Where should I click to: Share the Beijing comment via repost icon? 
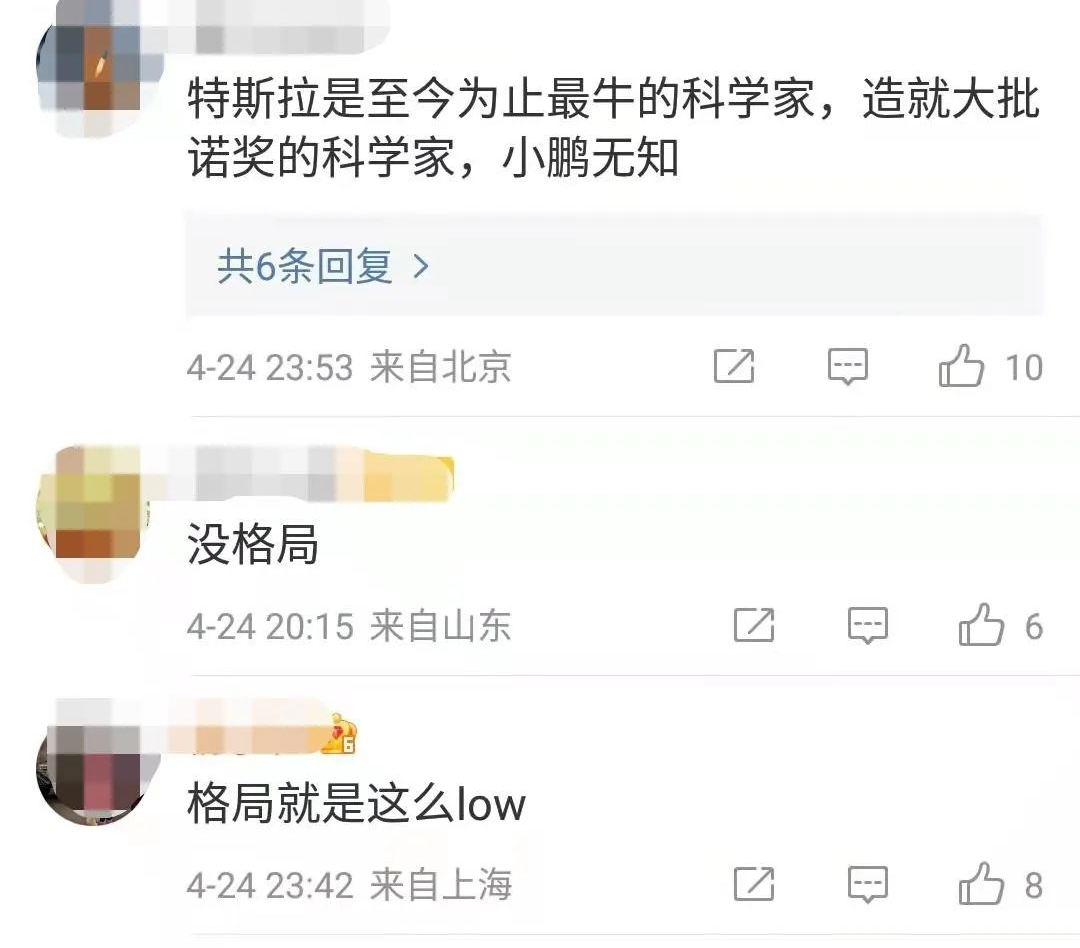(734, 366)
